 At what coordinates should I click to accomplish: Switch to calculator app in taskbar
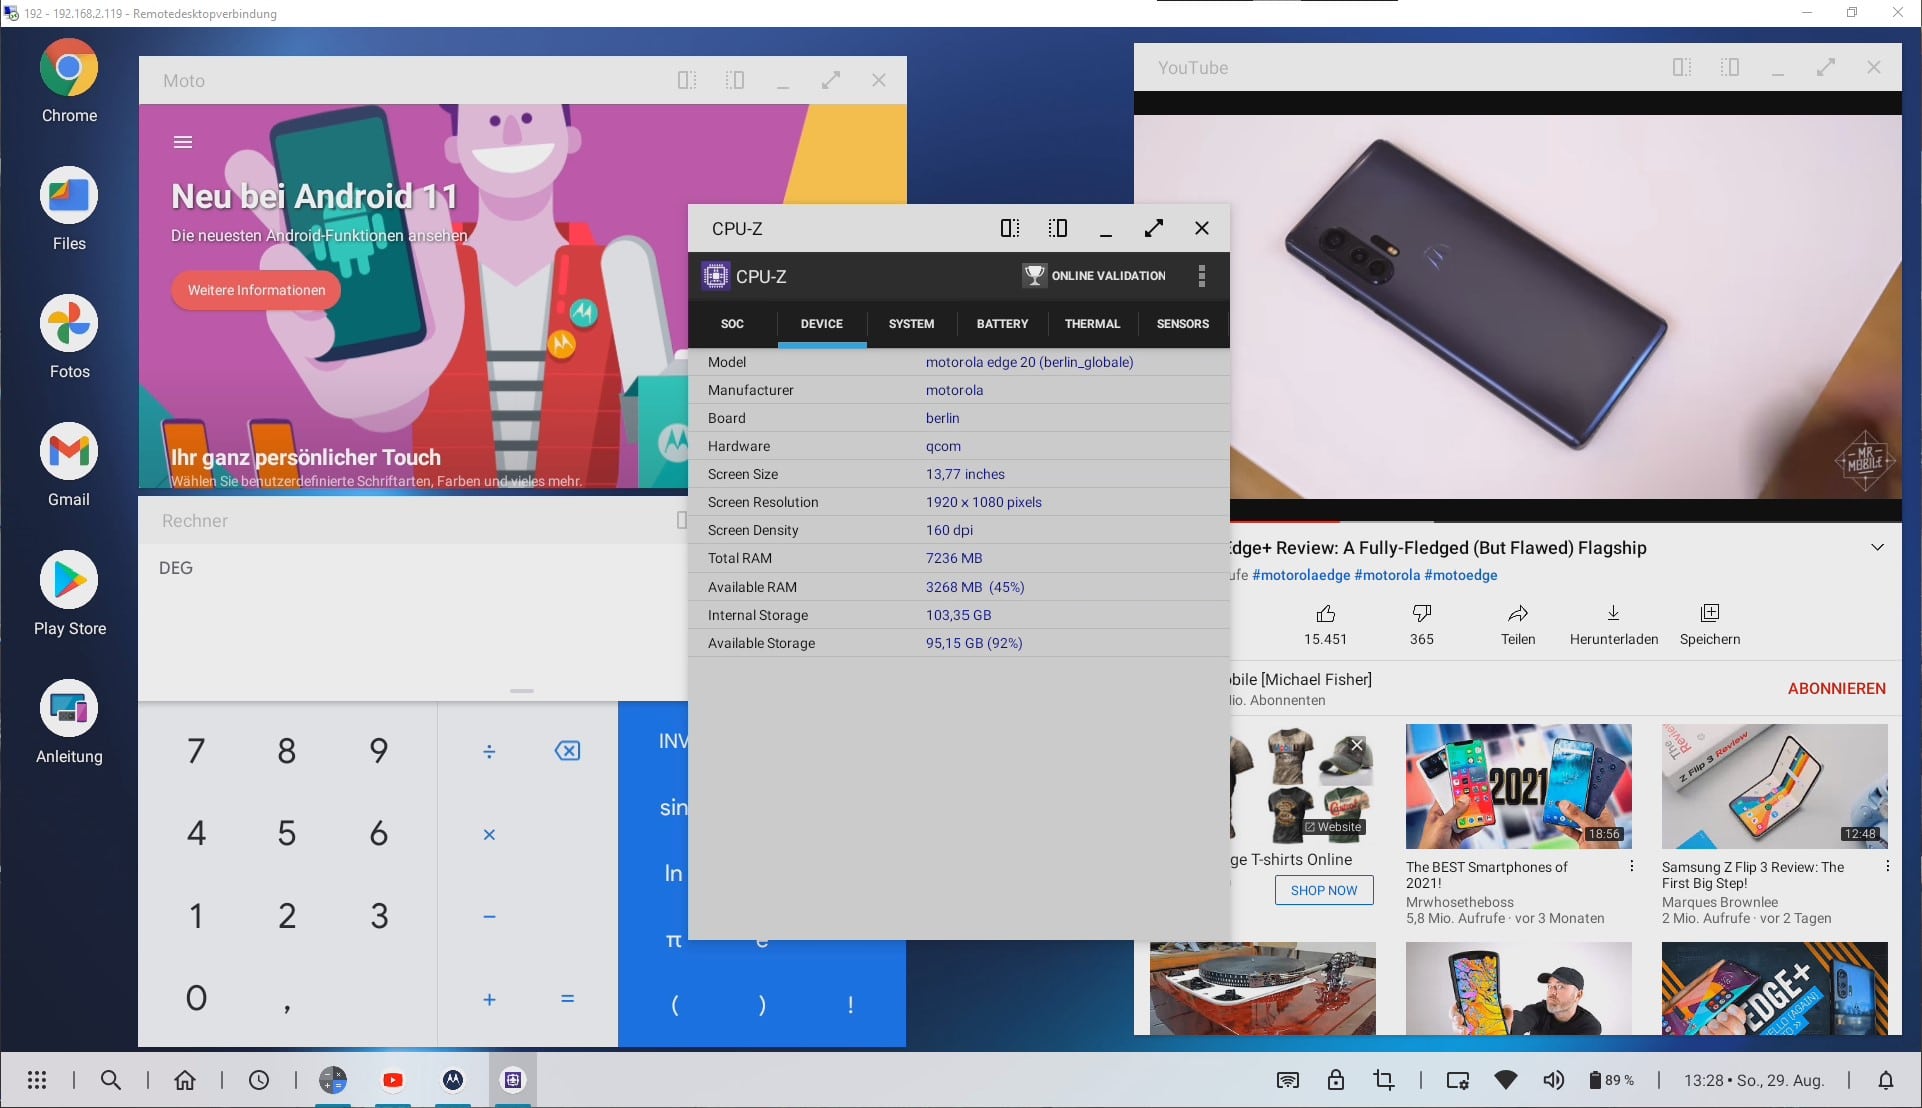[x=333, y=1080]
